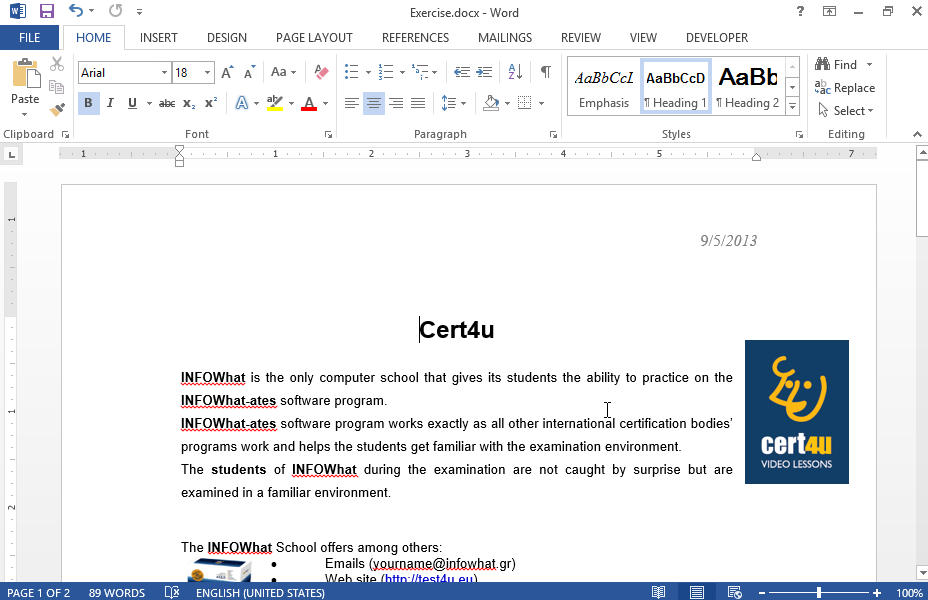Switch to Web Layout view in status bar
Viewport: 928px width, 600px height.
734,592
